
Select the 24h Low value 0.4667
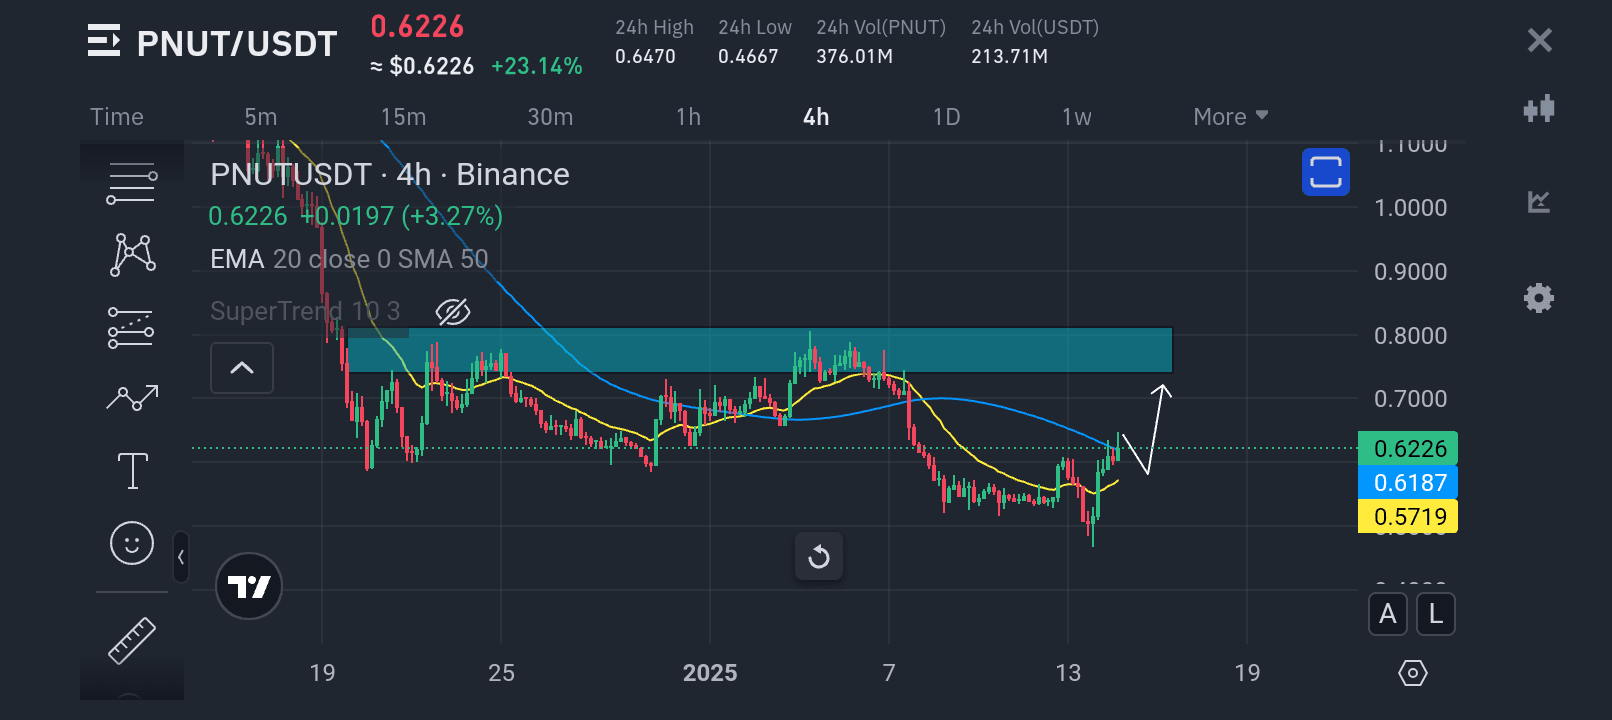pyautogui.click(x=748, y=56)
